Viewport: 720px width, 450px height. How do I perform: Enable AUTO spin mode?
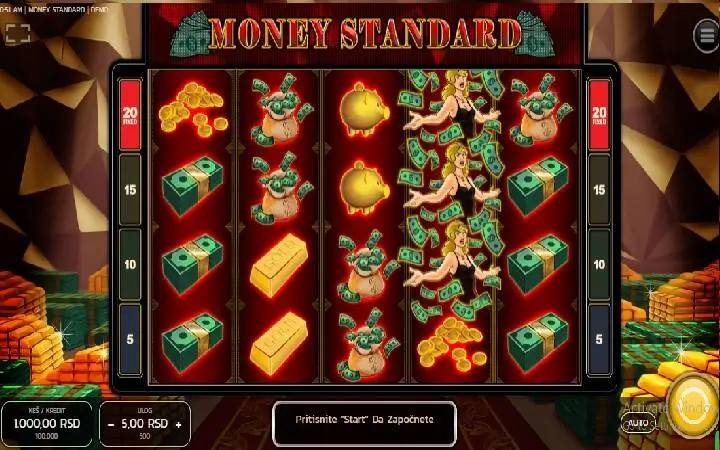[x=638, y=423]
